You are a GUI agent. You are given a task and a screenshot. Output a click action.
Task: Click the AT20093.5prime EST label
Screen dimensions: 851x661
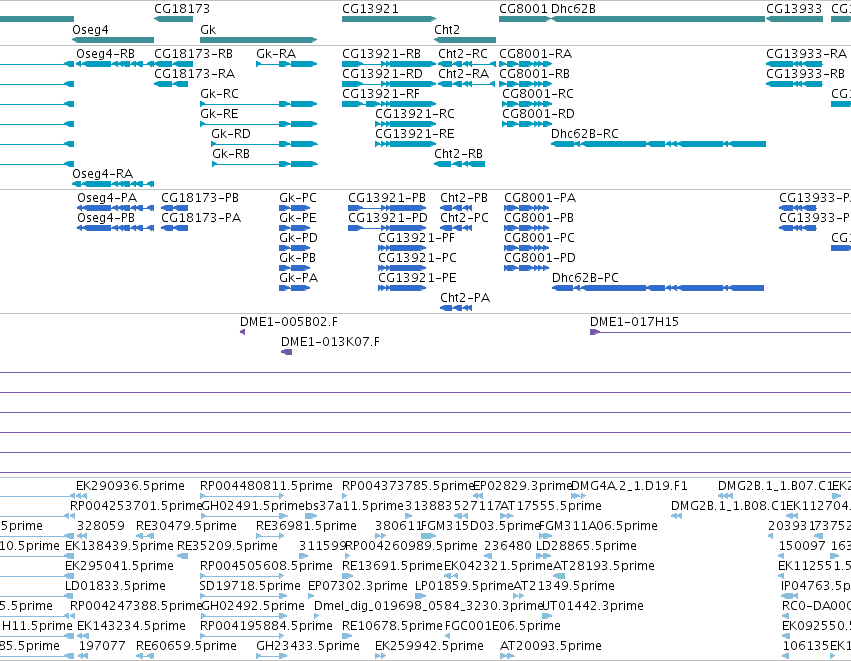point(551,646)
